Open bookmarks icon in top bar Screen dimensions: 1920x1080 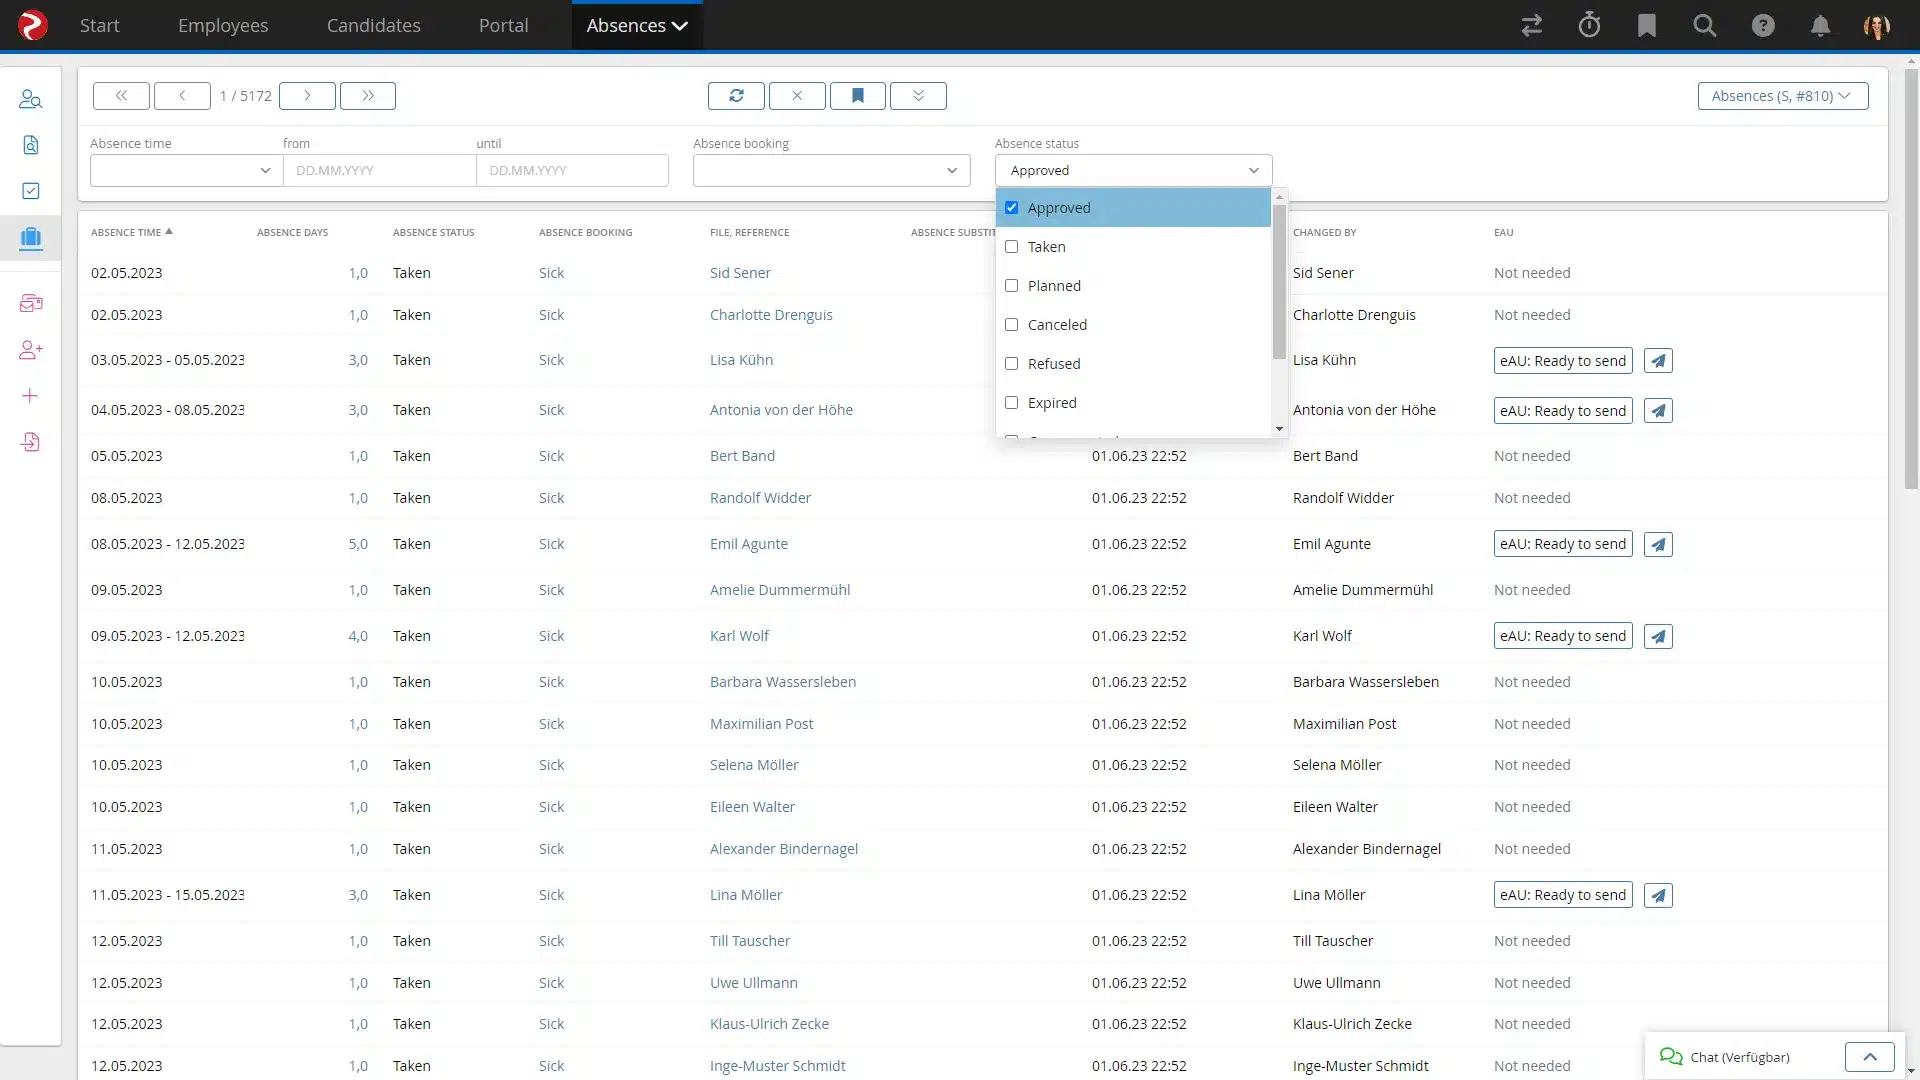pyautogui.click(x=1647, y=25)
